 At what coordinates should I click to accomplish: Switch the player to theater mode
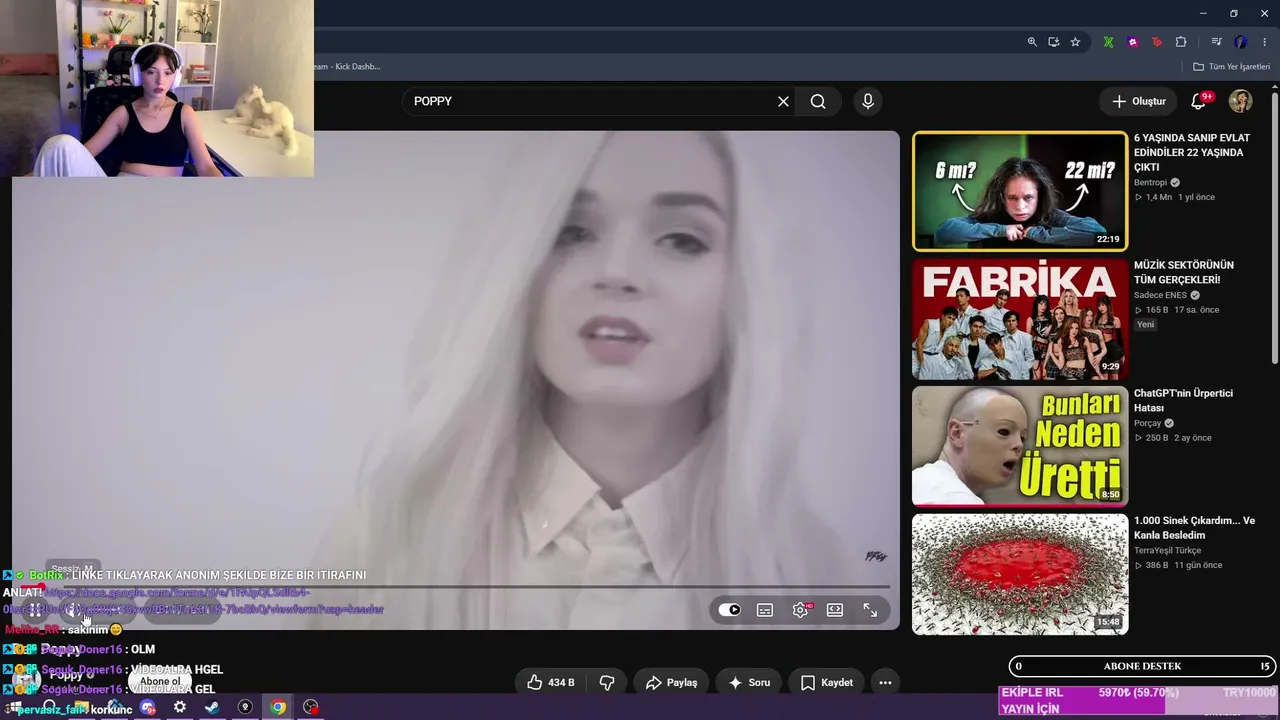(835, 610)
